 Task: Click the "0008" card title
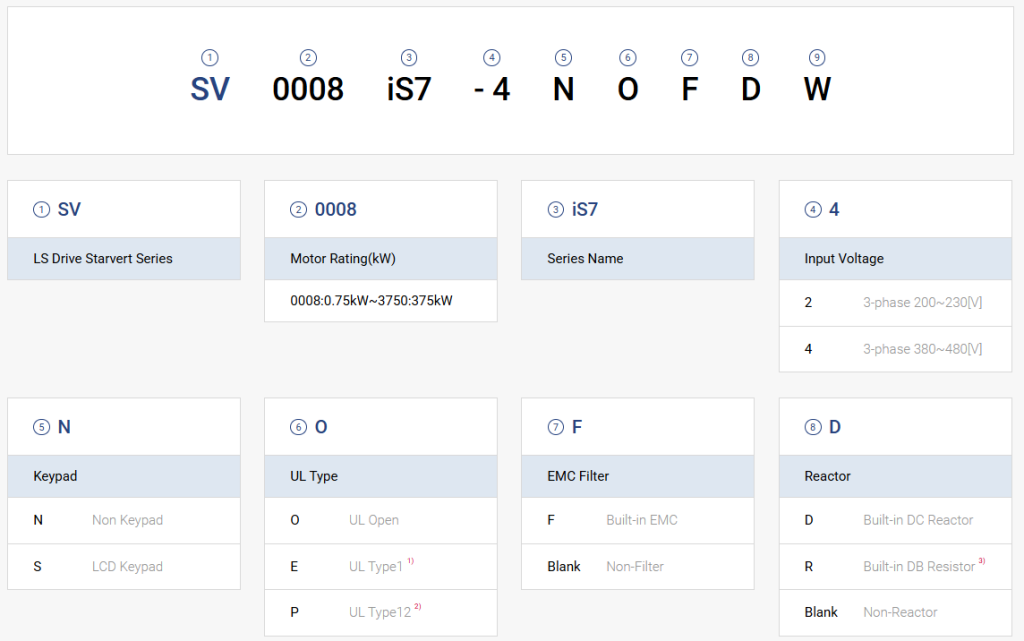pyautogui.click(x=336, y=210)
